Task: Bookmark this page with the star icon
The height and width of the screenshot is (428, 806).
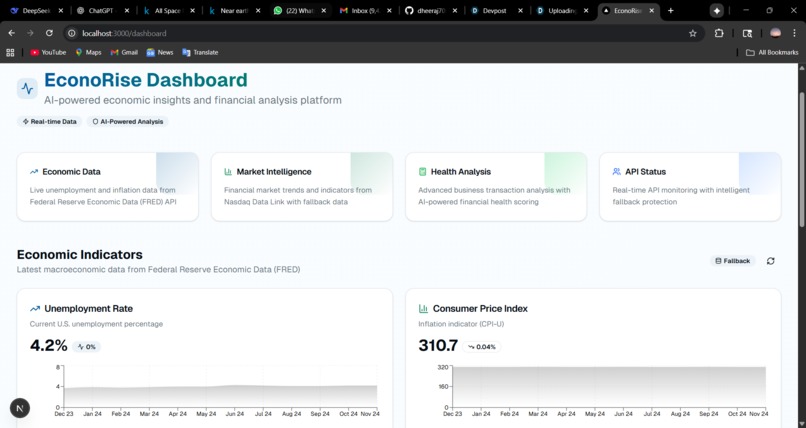Action: pos(692,33)
